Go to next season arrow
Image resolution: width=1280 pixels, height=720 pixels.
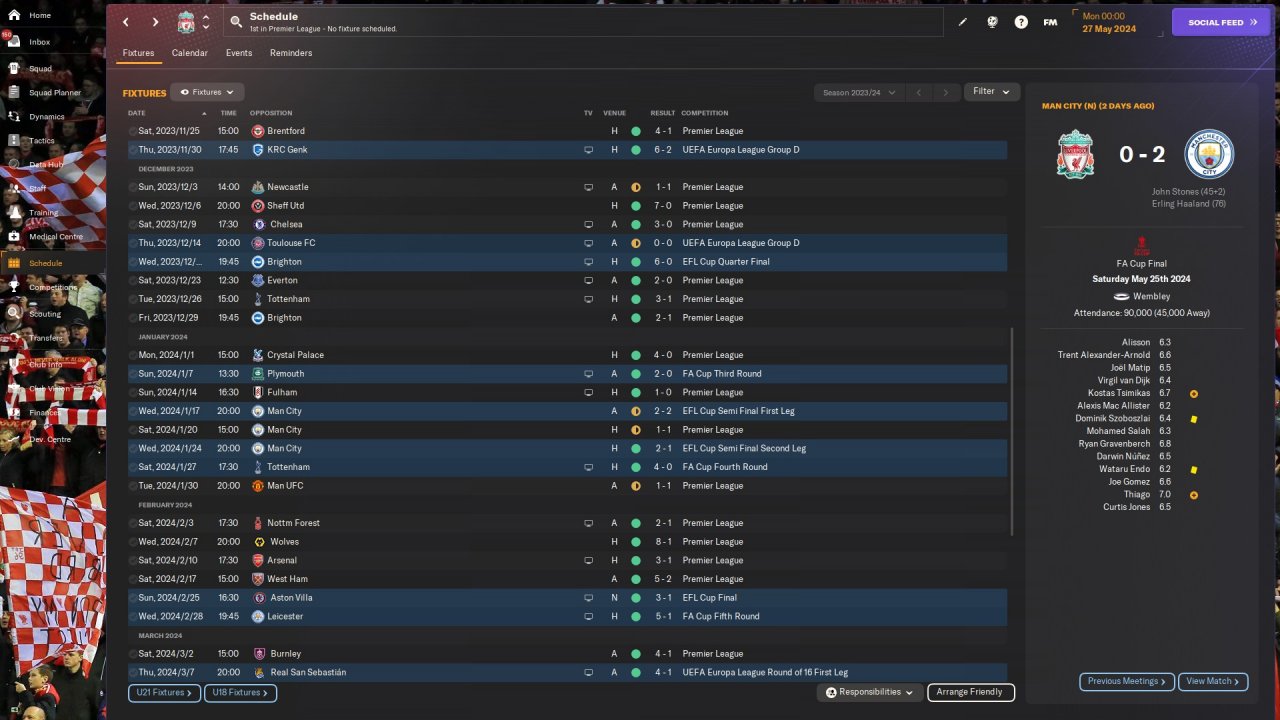coord(946,92)
